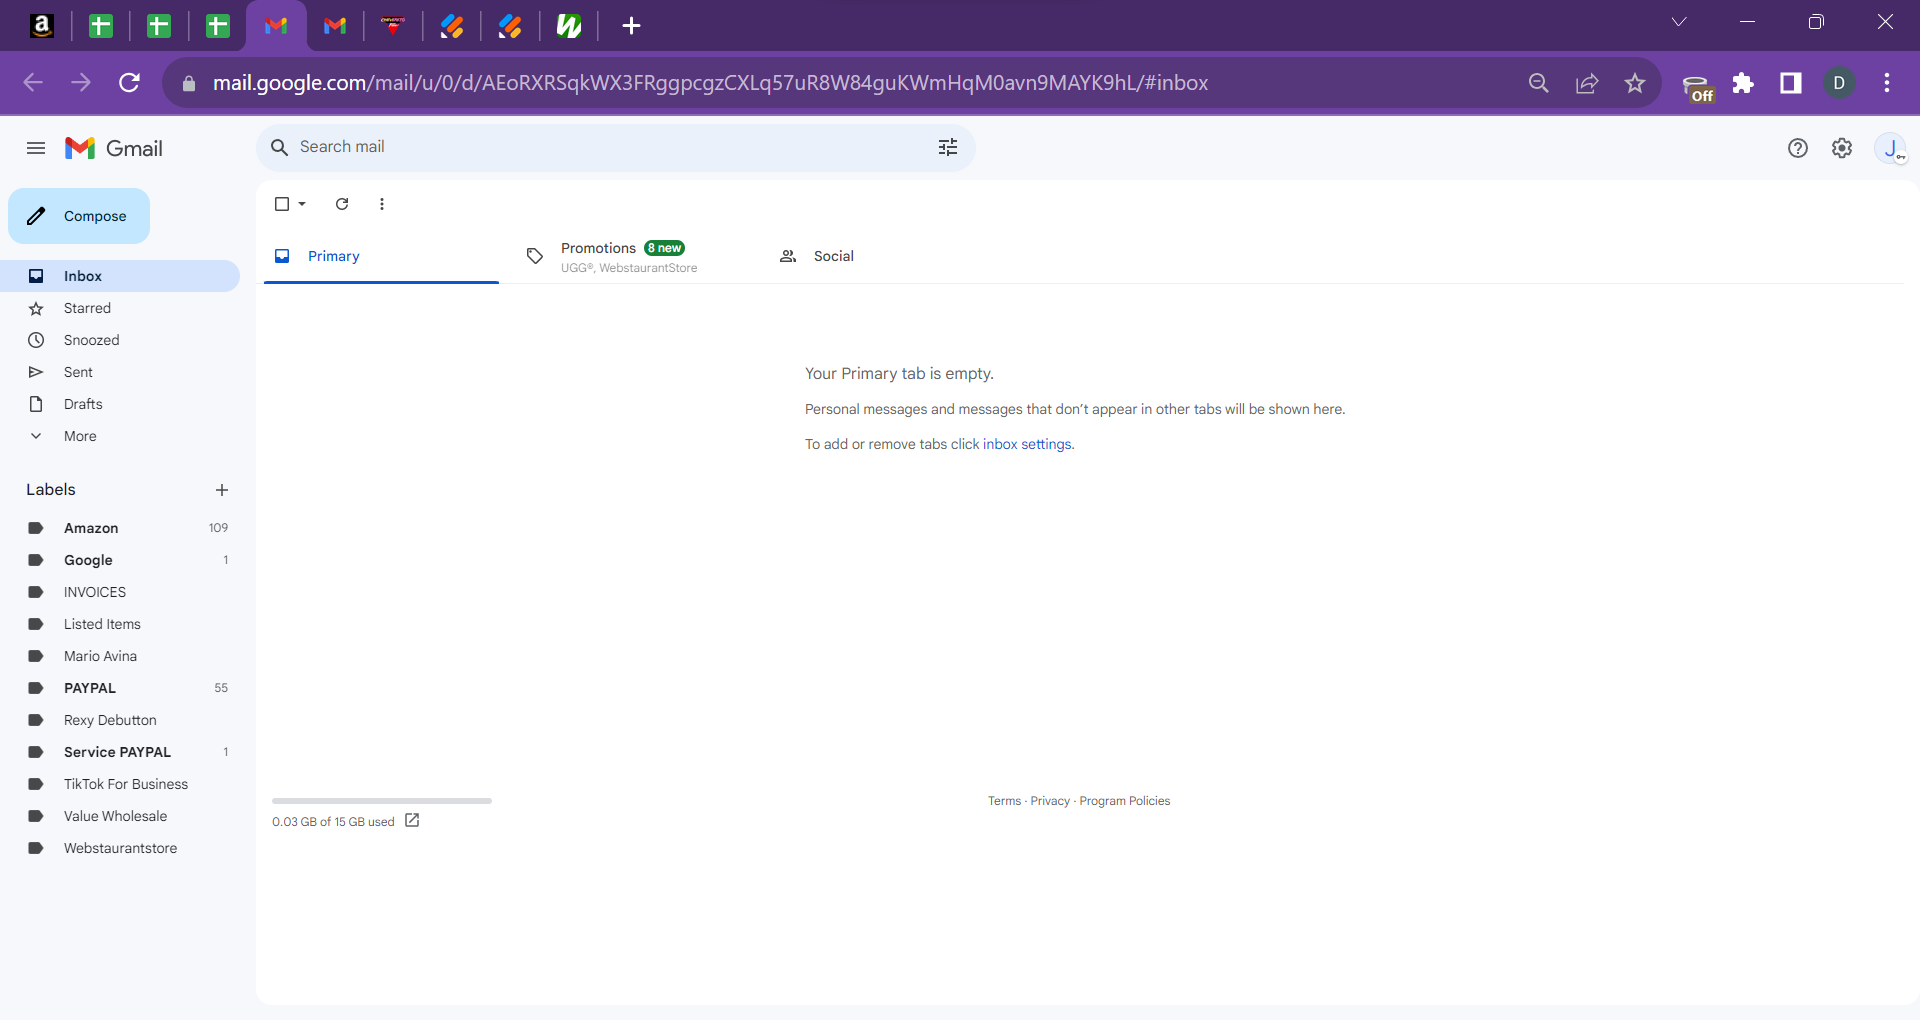1920x1020 pixels.
Task: Open the Drafts folder
Action: [x=120, y=404]
